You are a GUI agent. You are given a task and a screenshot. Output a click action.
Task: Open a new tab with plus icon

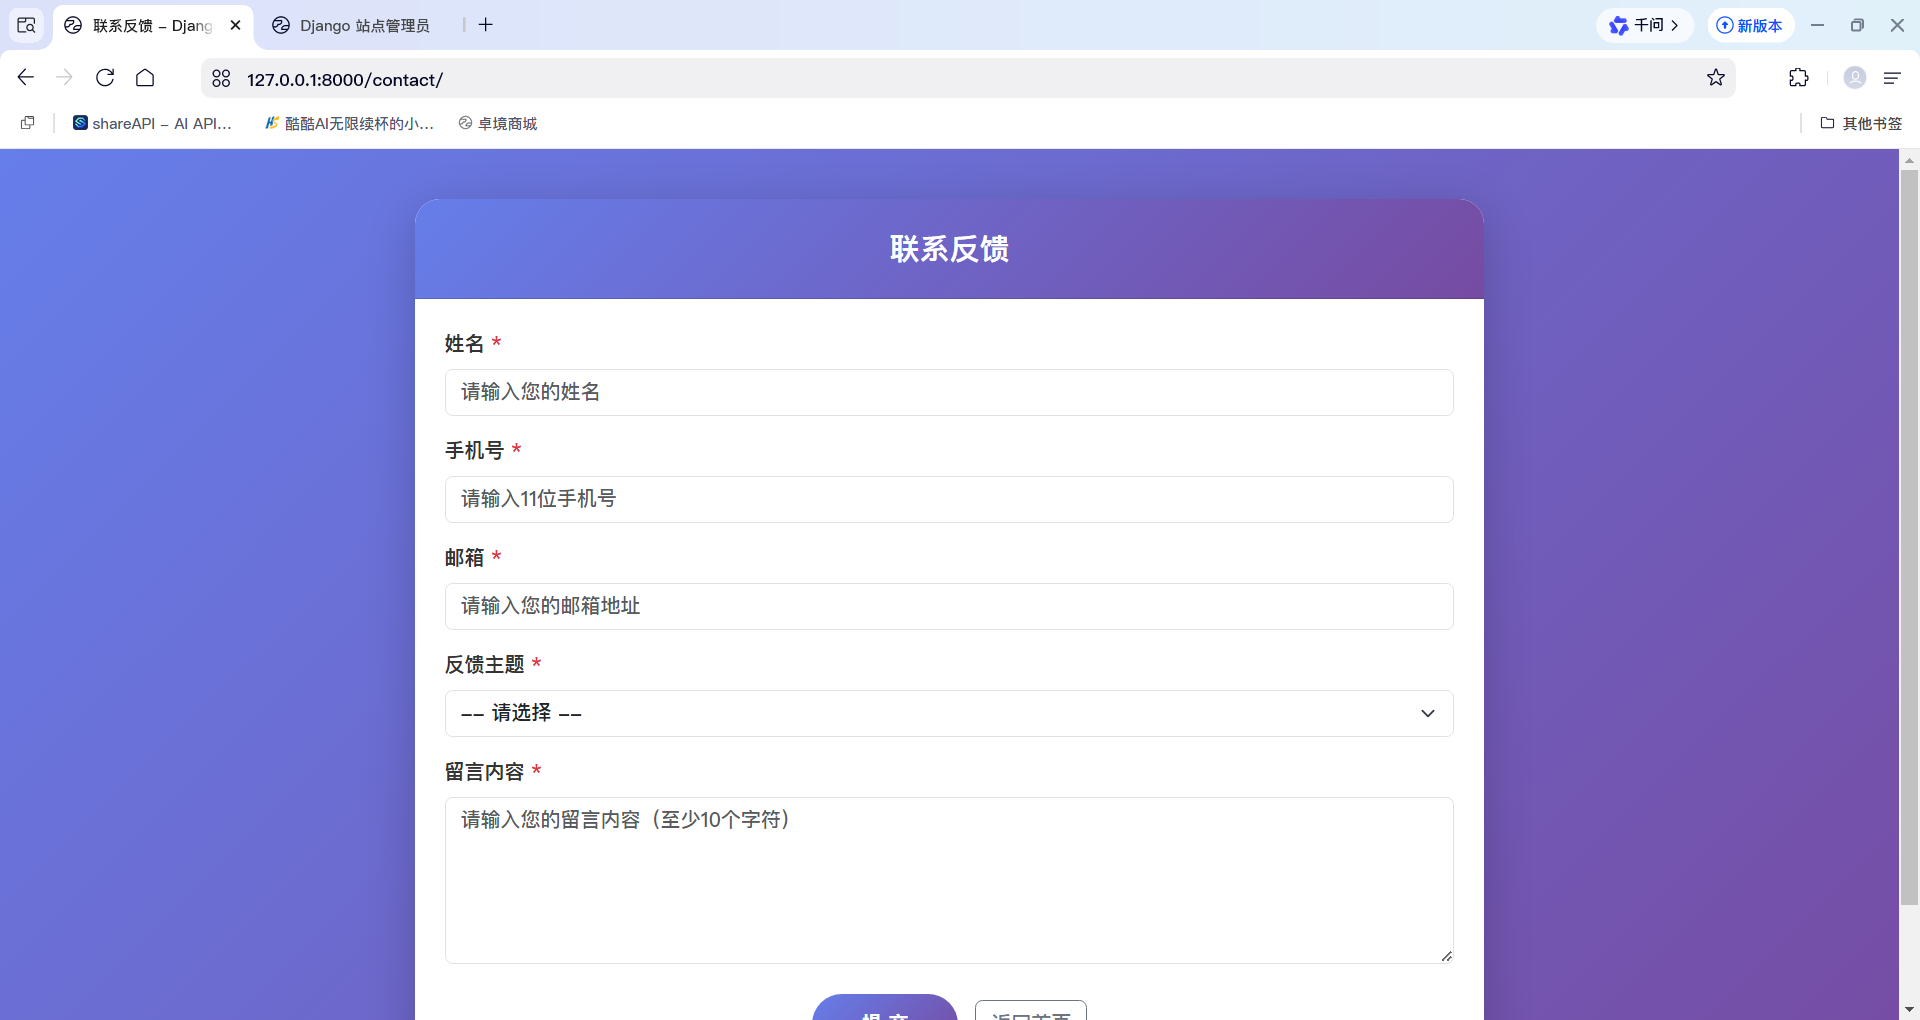pos(486,25)
